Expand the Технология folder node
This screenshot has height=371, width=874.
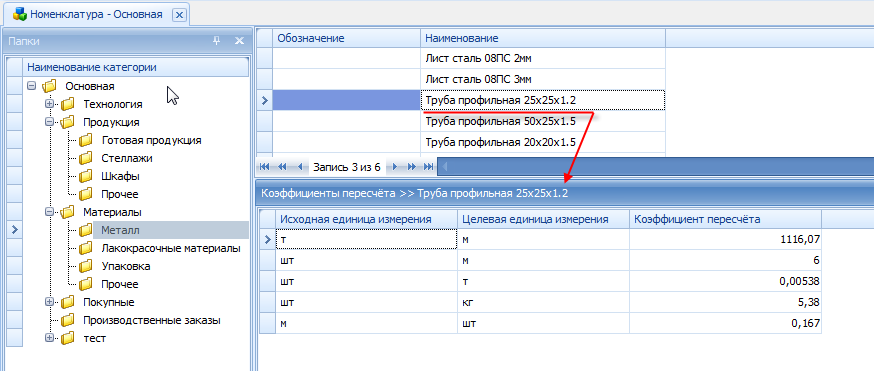pos(49,104)
